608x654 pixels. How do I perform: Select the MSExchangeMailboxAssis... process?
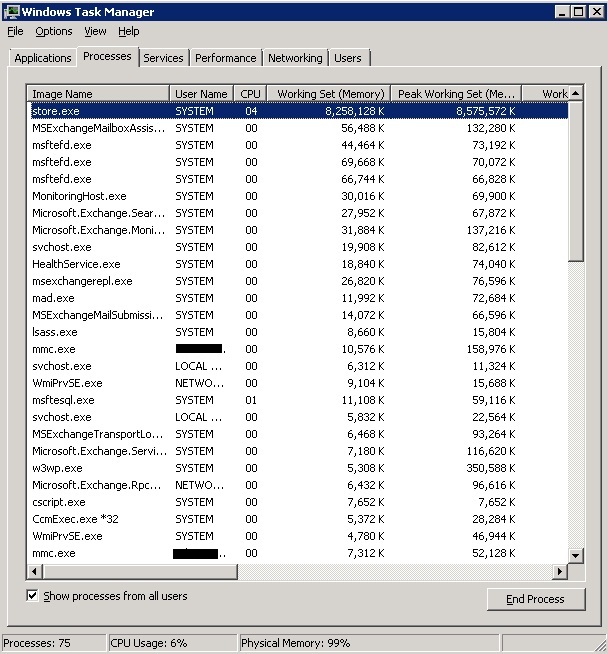click(x=299, y=128)
